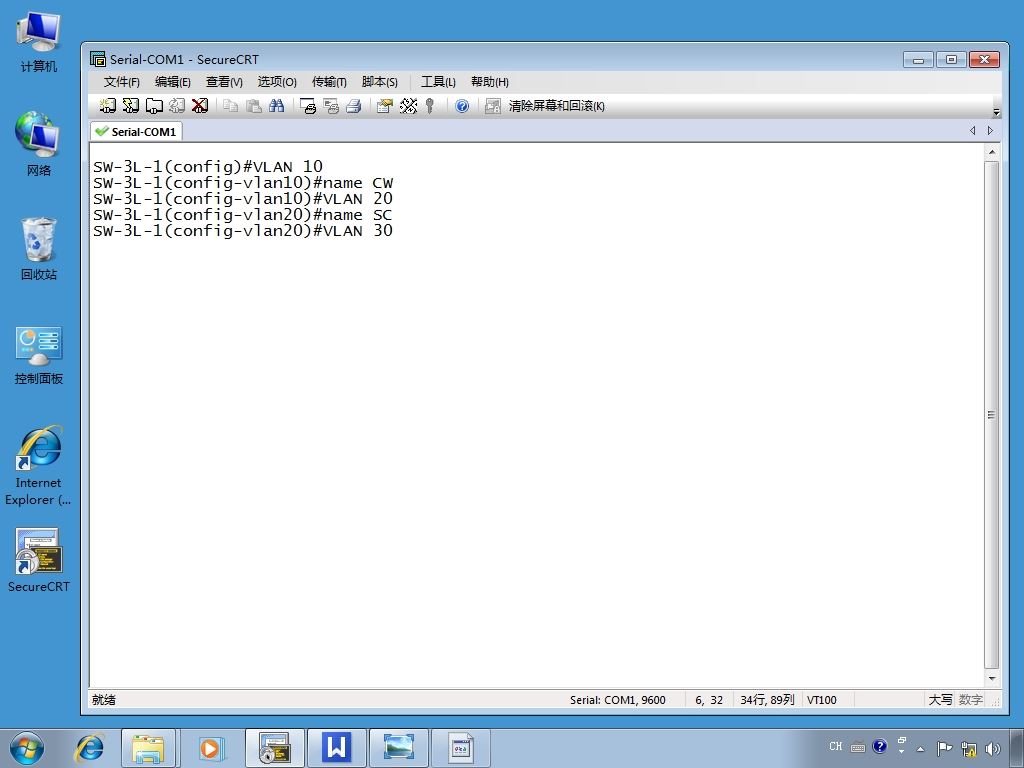Viewport: 1024px width, 768px height.
Task: Open the Keymap Editor icon
Action: tap(408, 106)
